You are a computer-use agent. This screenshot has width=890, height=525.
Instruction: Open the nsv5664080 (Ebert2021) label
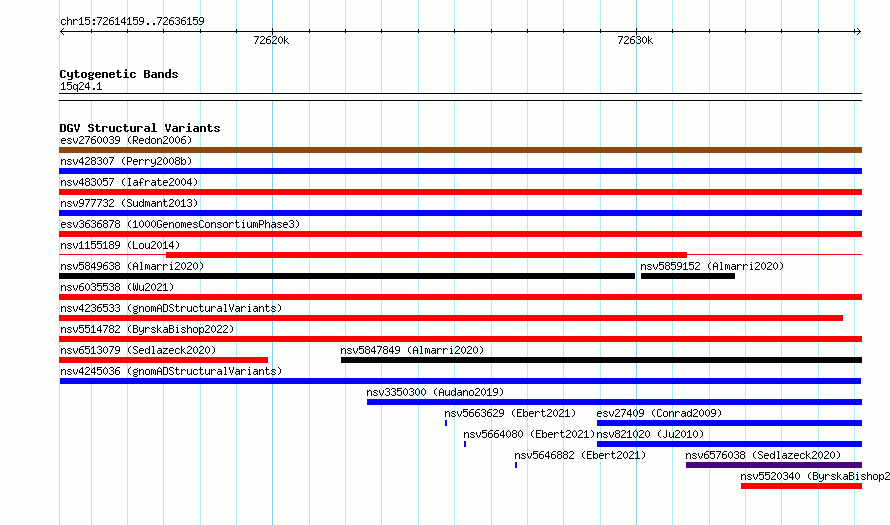point(529,434)
